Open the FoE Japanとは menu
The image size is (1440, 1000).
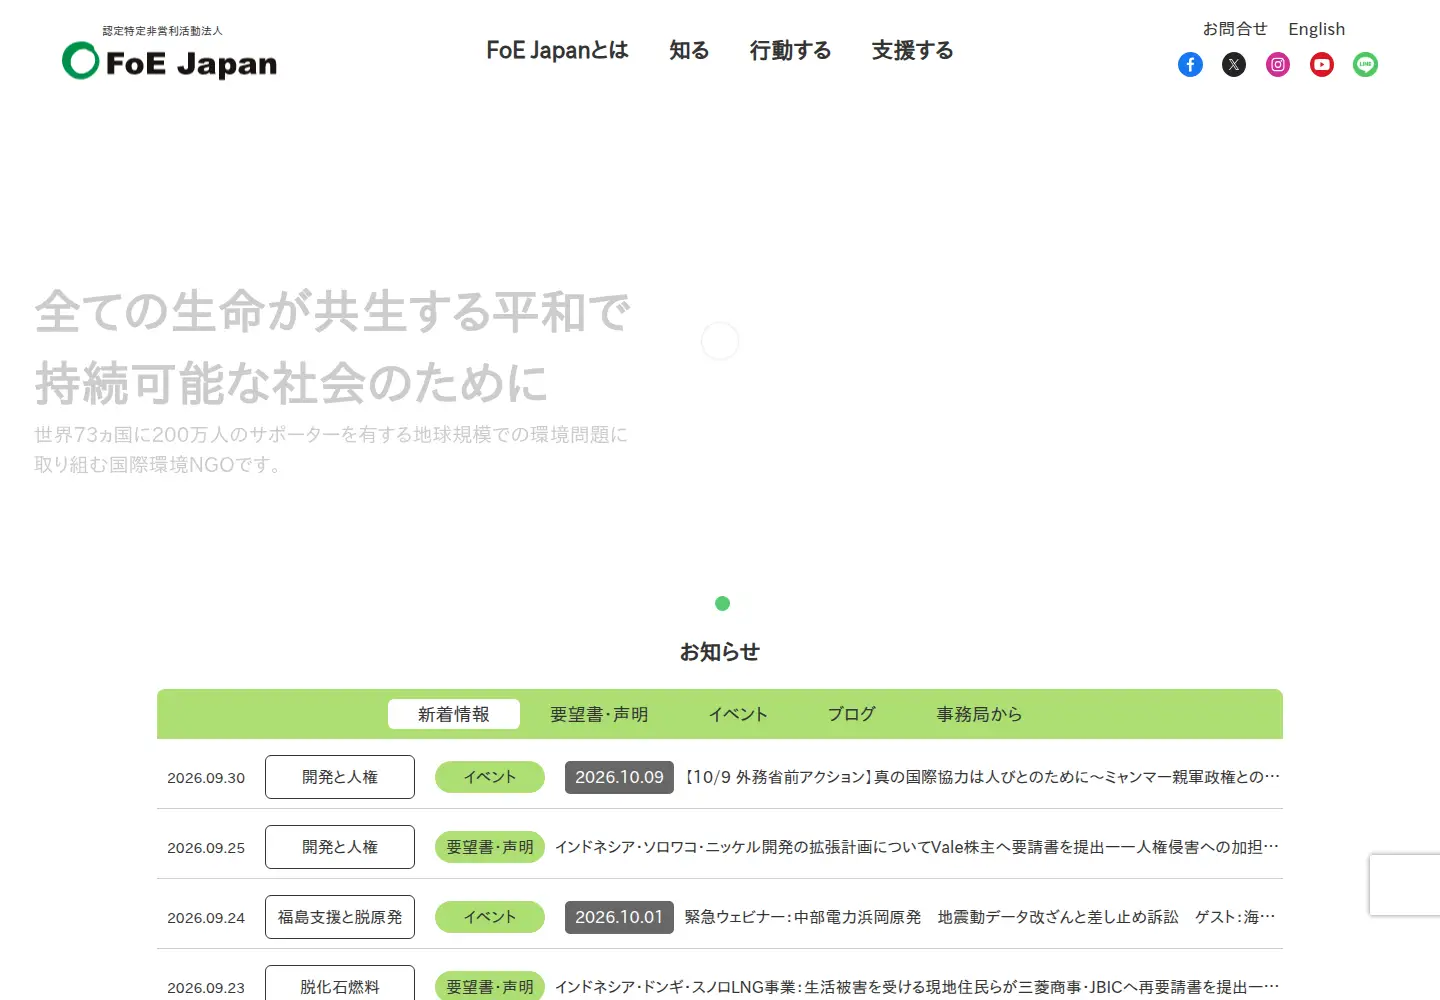557,50
